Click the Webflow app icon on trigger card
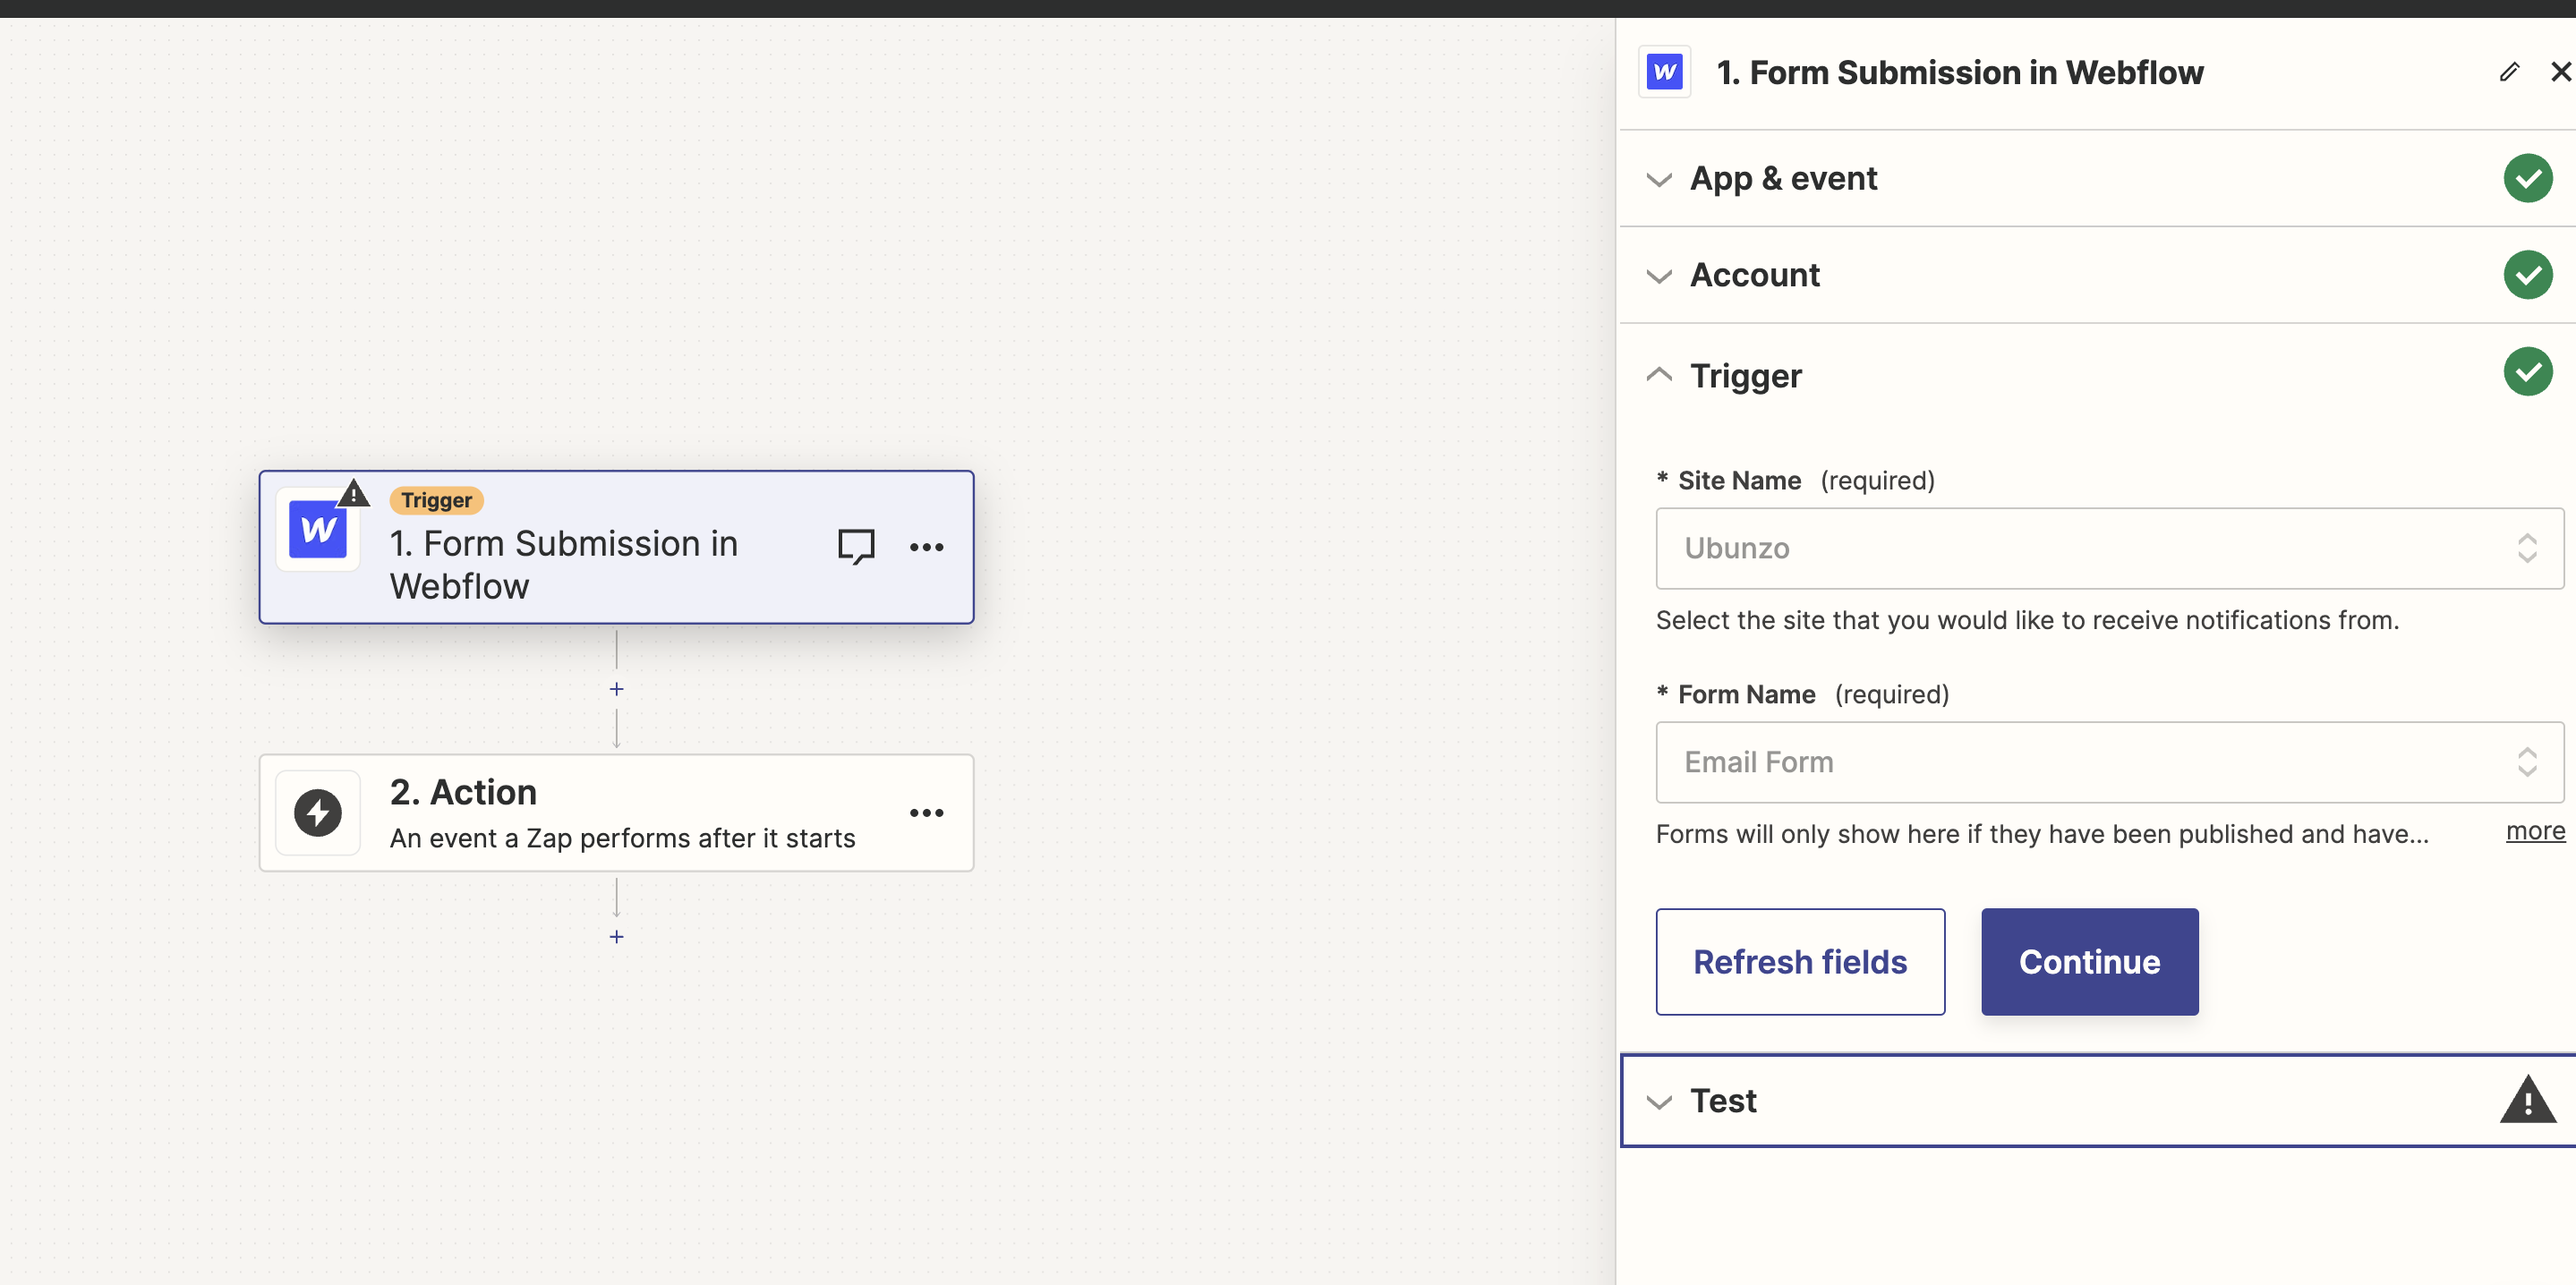 click(318, 530)
